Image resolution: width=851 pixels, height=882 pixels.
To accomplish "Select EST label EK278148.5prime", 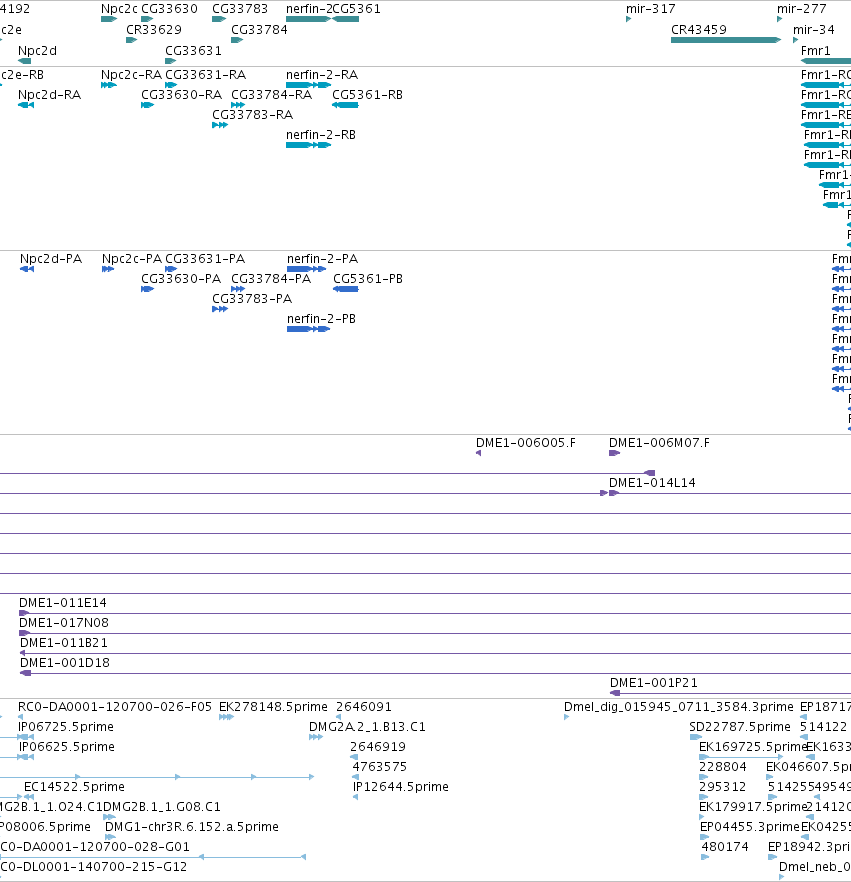I will (x=273, y=706).
